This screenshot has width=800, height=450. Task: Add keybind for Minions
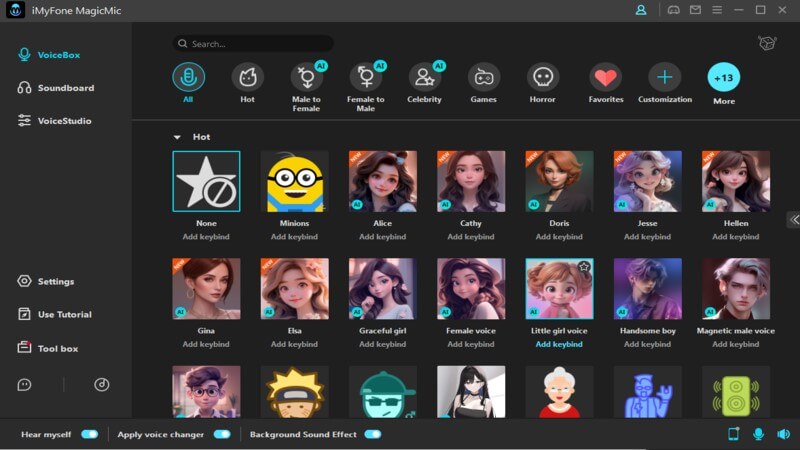(x=294, y=237)
